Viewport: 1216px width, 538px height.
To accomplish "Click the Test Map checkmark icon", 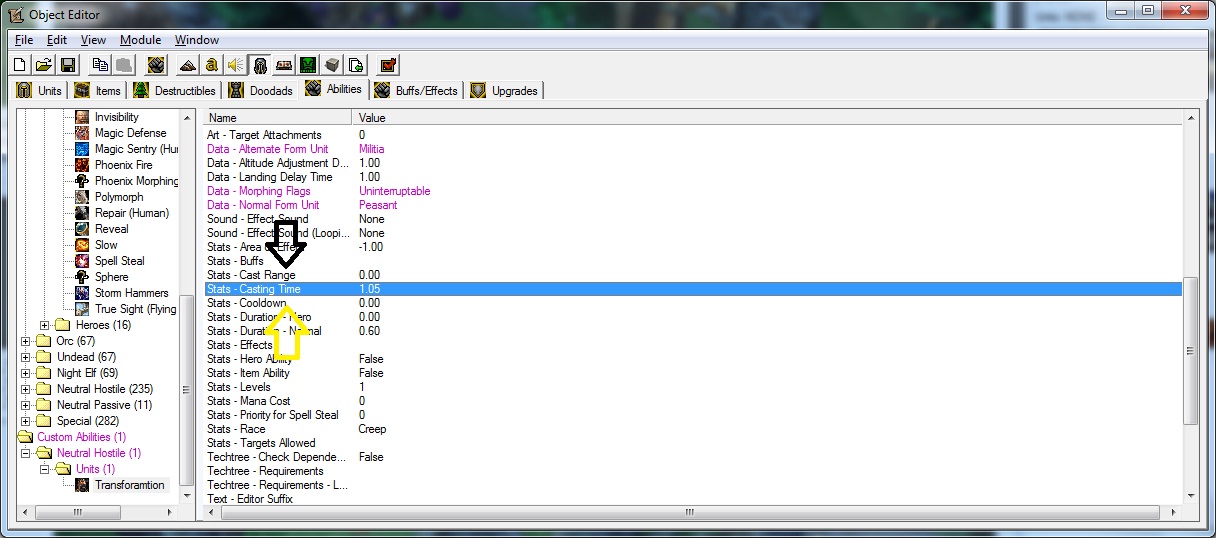I will (x=388, y=64).
